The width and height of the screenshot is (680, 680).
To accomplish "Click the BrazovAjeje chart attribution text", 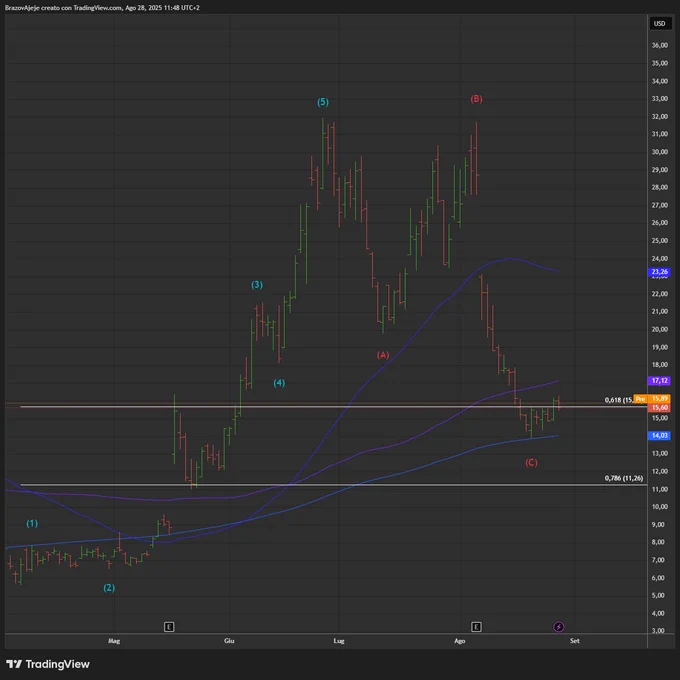I will (x=102, y=8).
